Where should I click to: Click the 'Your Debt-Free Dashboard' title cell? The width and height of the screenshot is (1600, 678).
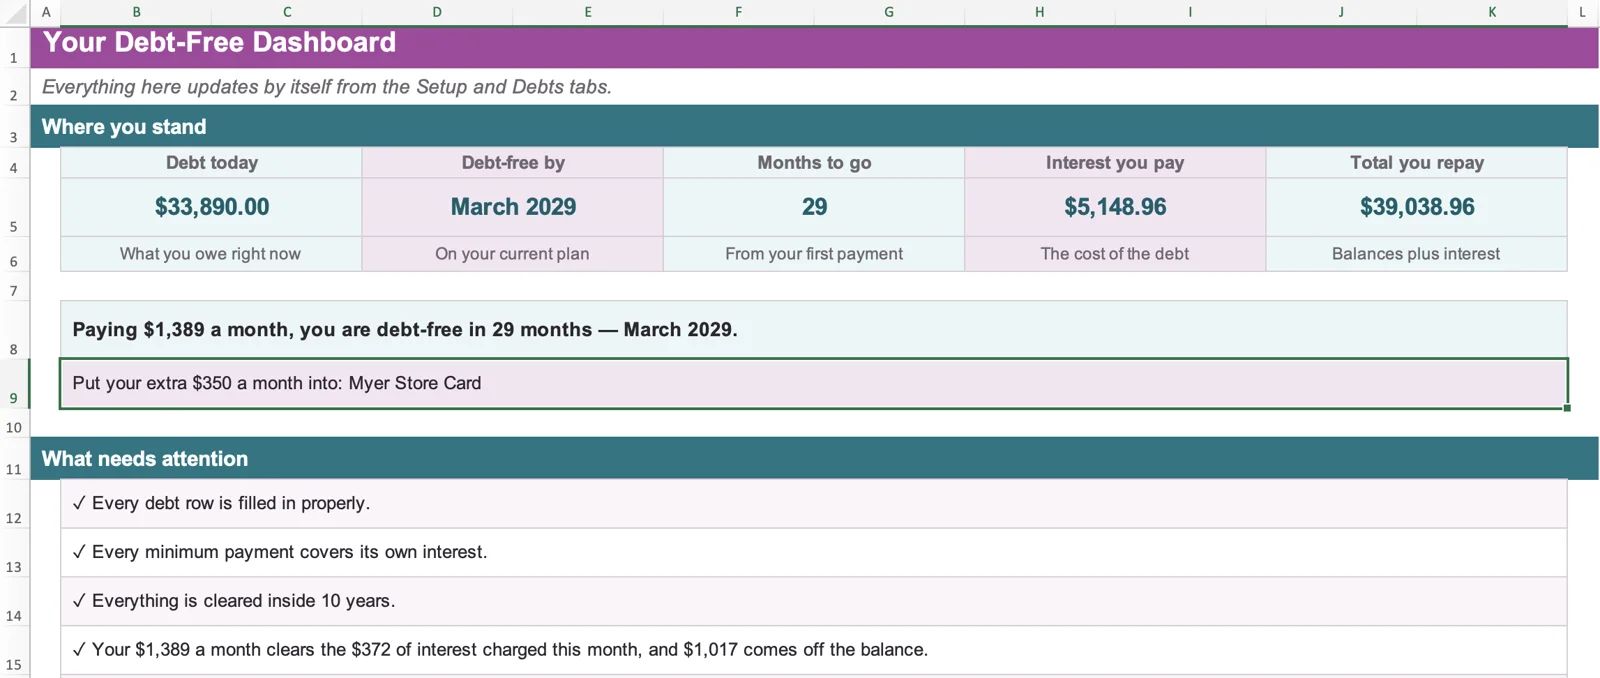[x=814, y=47]
